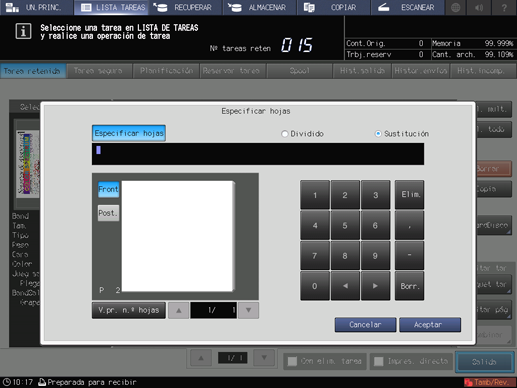Tap keypad digit 1
Image resolution: width=517 pixels, height=388 pixels.
click(315, 195)
